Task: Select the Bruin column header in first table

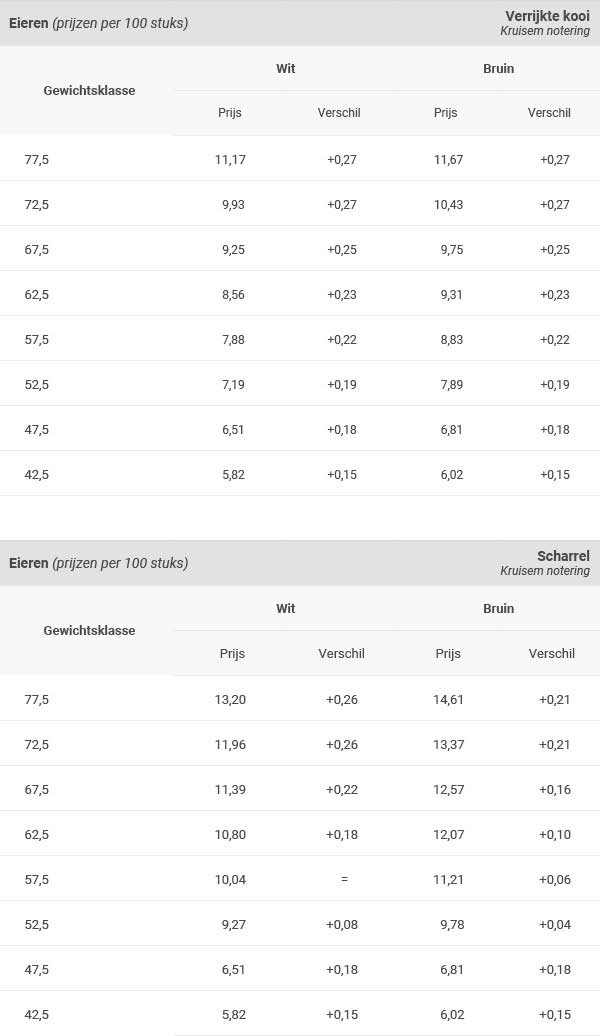Action: (498, 68)
